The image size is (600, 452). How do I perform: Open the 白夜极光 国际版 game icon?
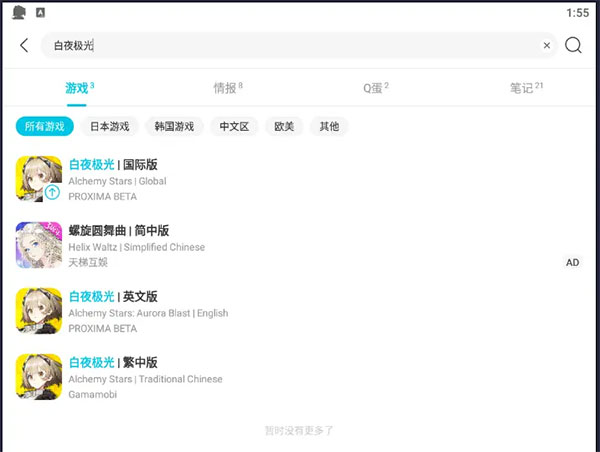pyautogui.click(x=39, y=179)
